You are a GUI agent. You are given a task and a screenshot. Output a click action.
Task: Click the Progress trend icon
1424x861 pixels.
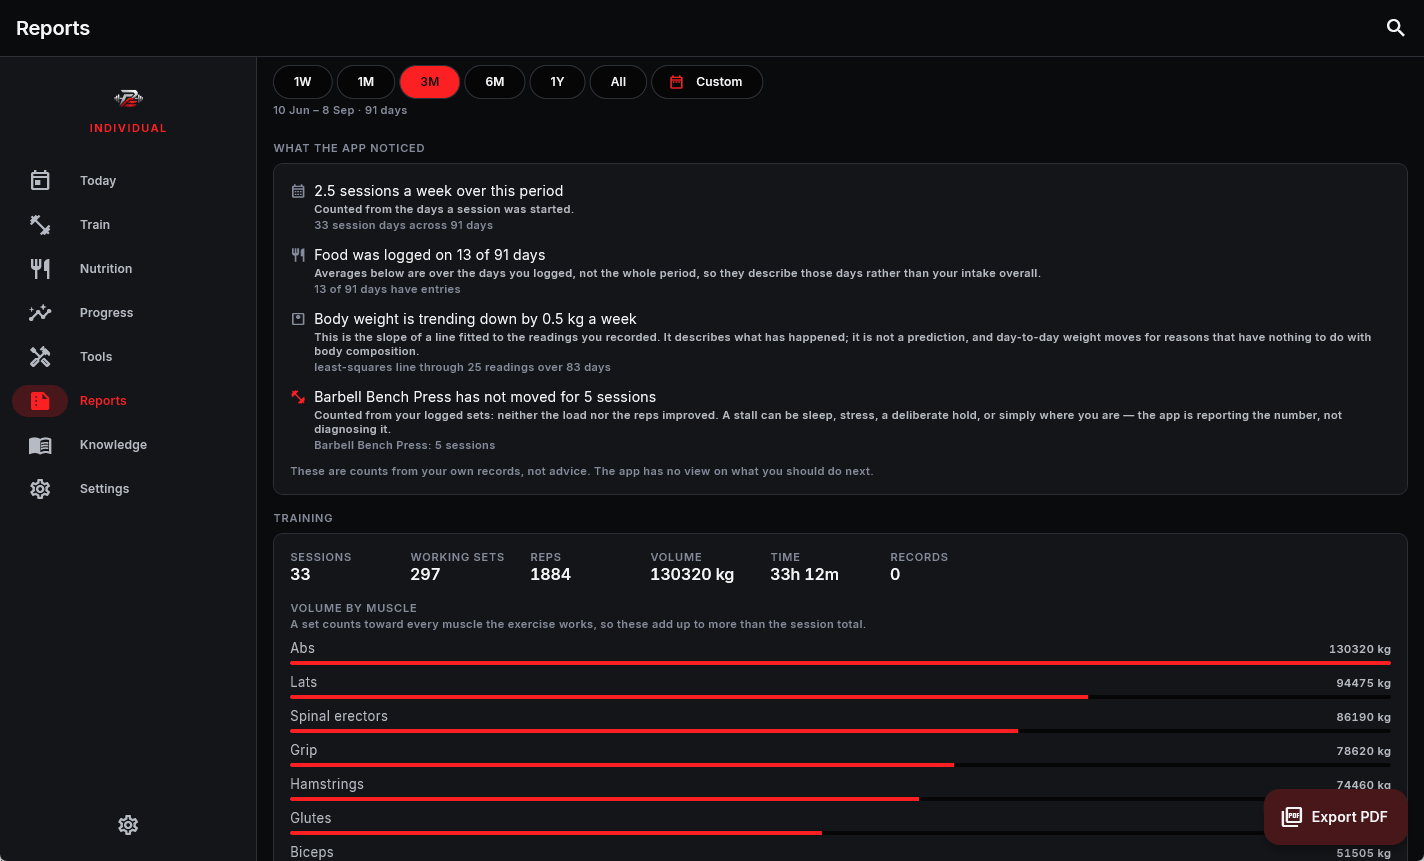40,312
